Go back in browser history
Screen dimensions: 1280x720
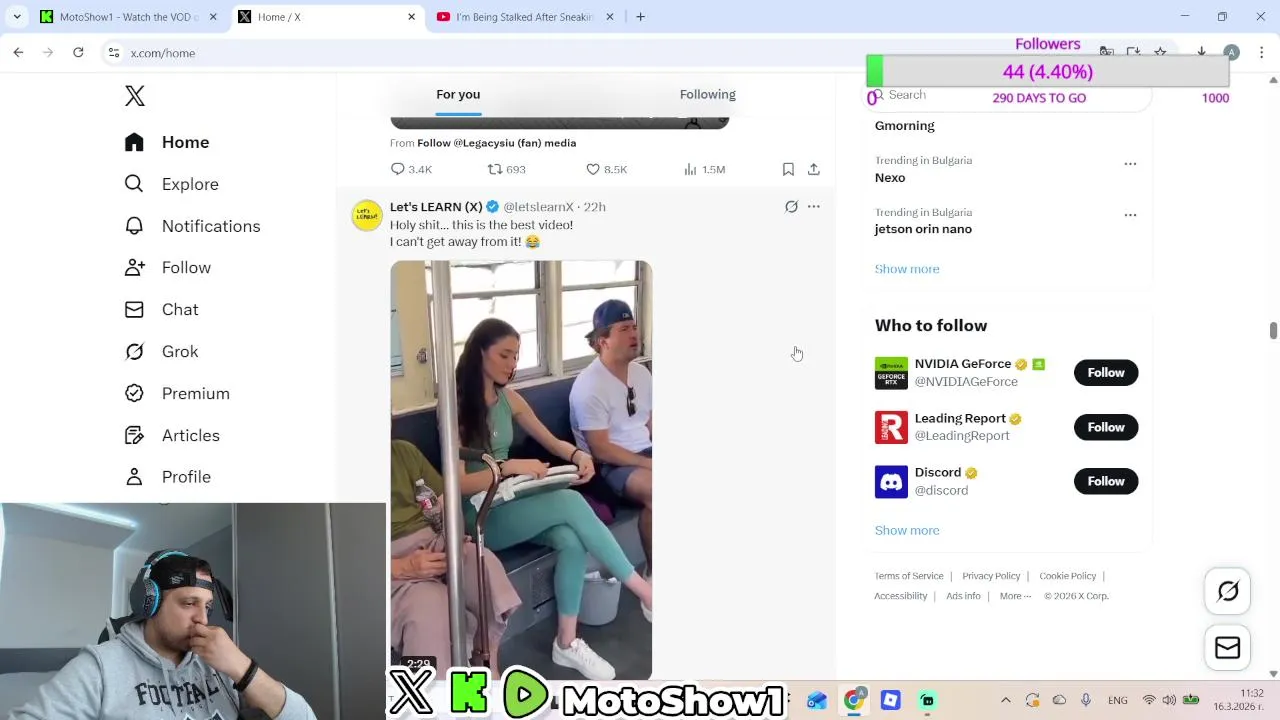(18, 53)
